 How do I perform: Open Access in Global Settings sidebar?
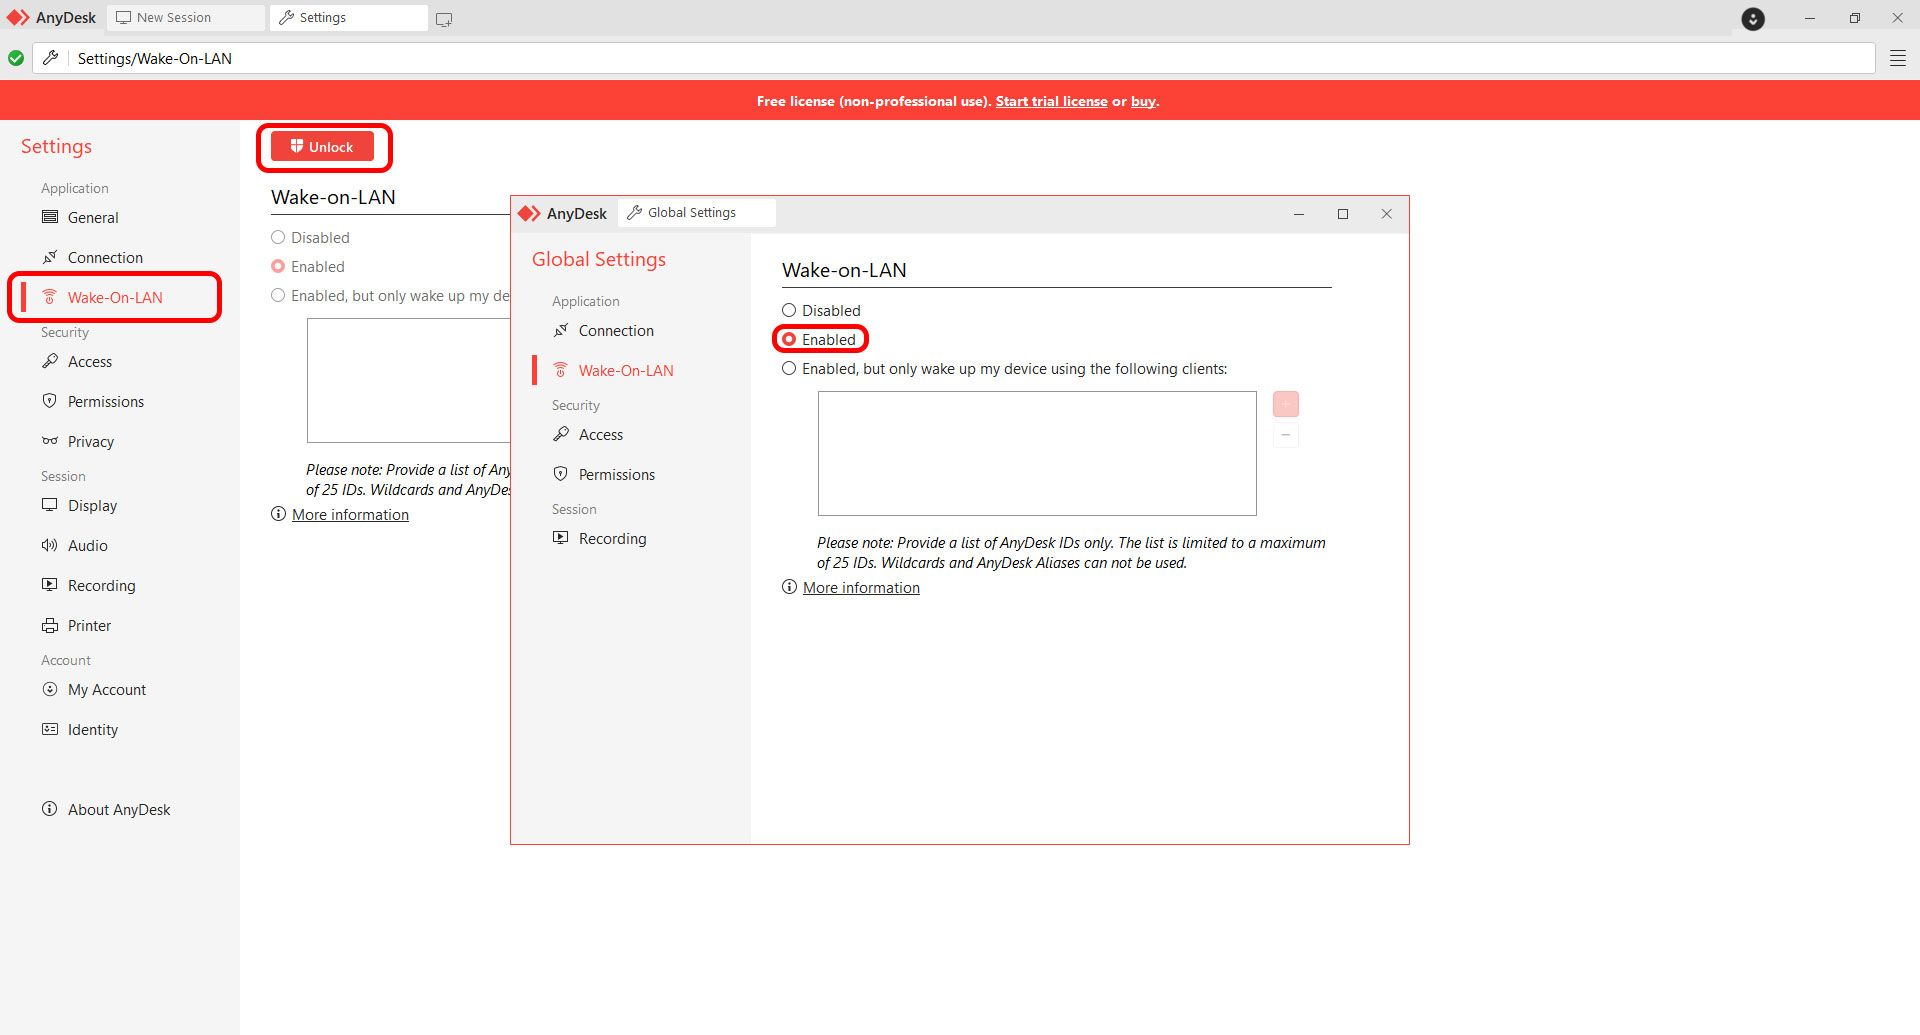coord(601,434)
